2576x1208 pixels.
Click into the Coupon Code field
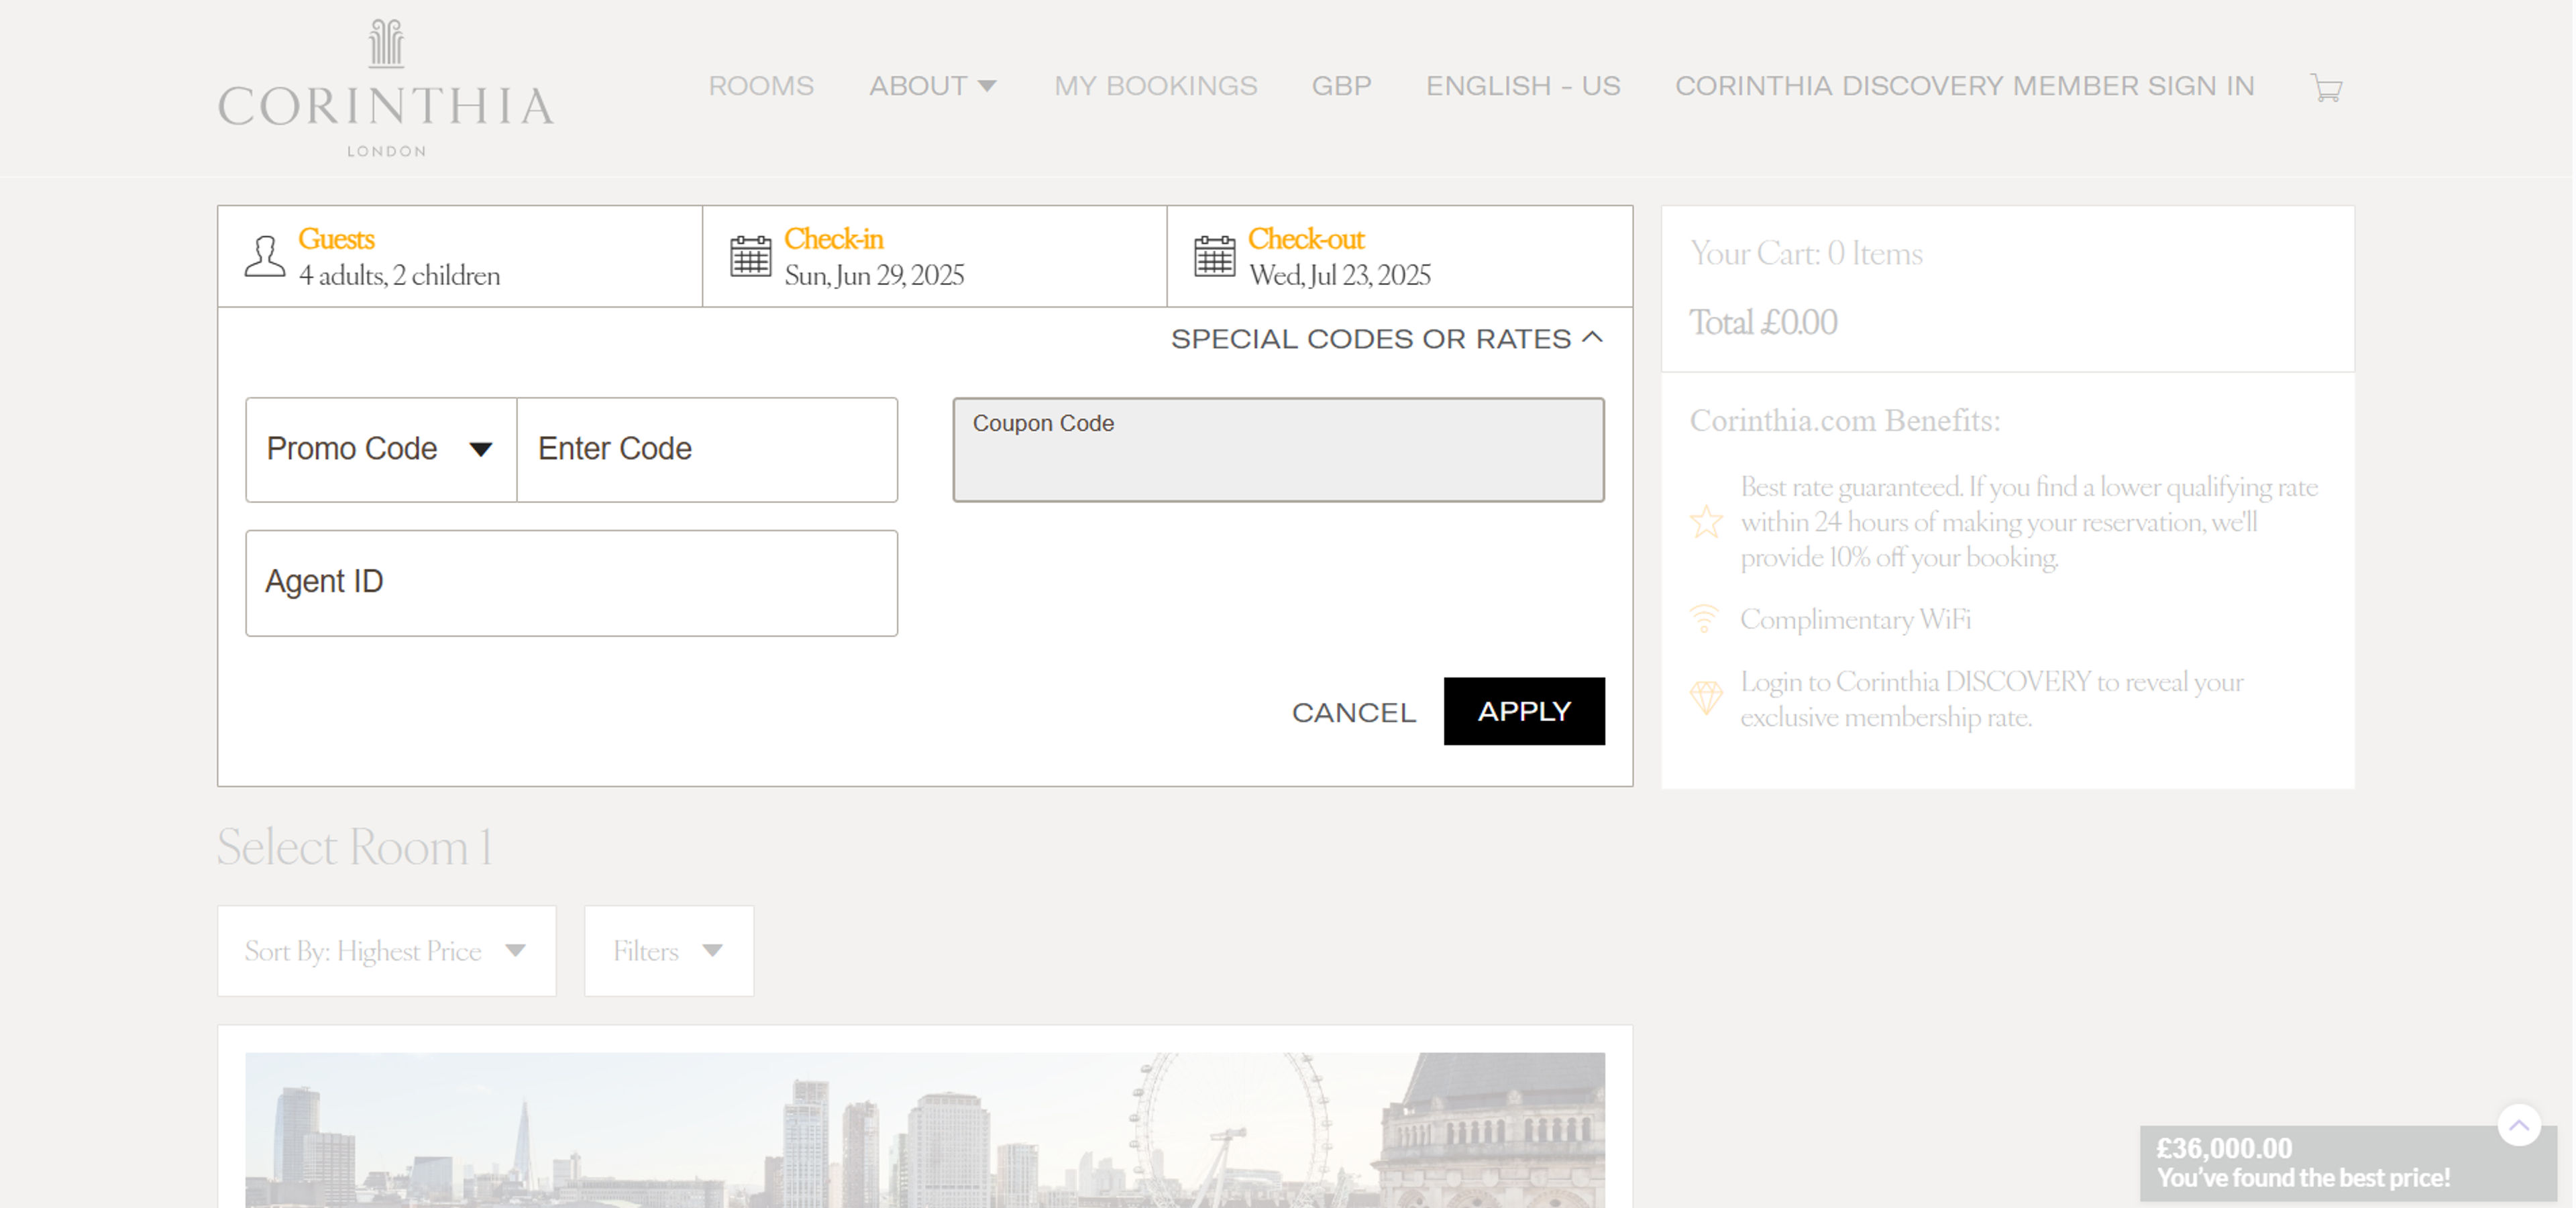(x=1278, y=450)
